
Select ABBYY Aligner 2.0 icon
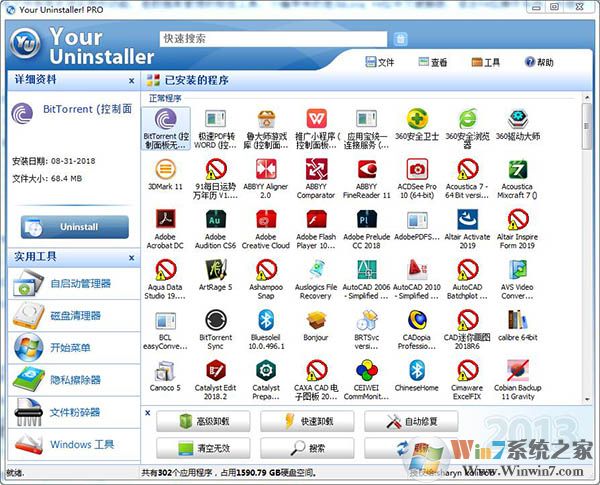tap(266, 169)
